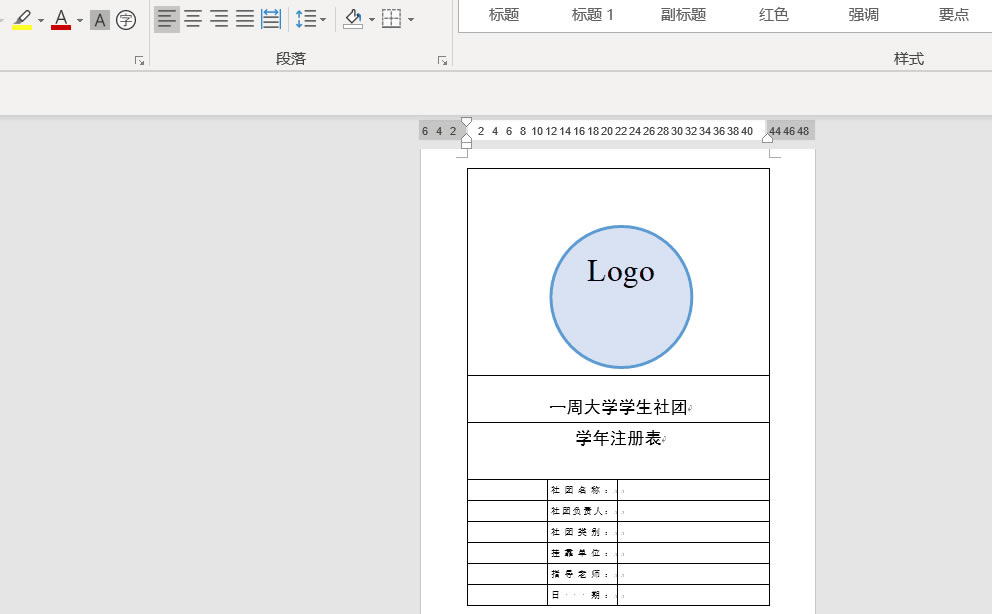Select the text highlight color tool
The width and height of the screenshot is (992, 614).
(22, 17)
